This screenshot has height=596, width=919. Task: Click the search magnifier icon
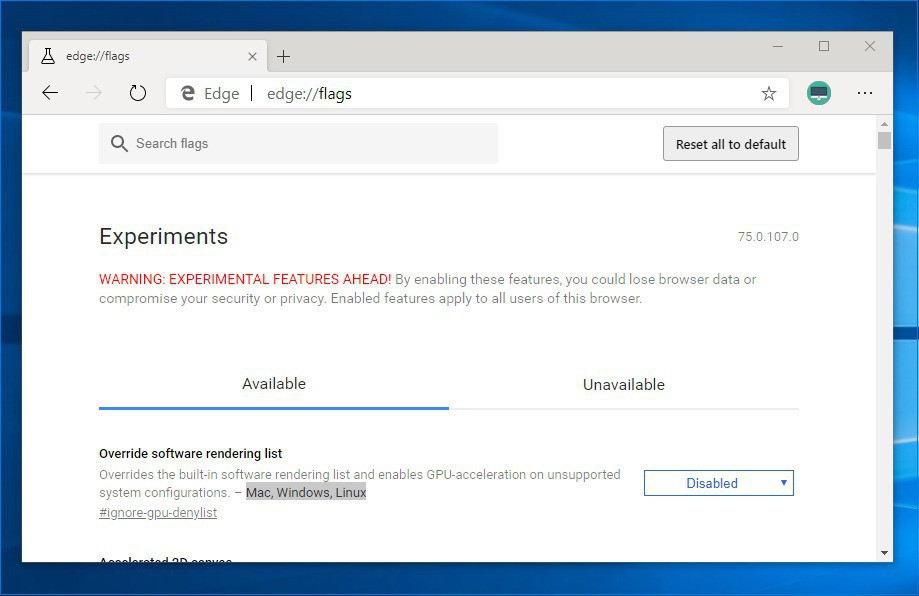(x=119, y=144)
